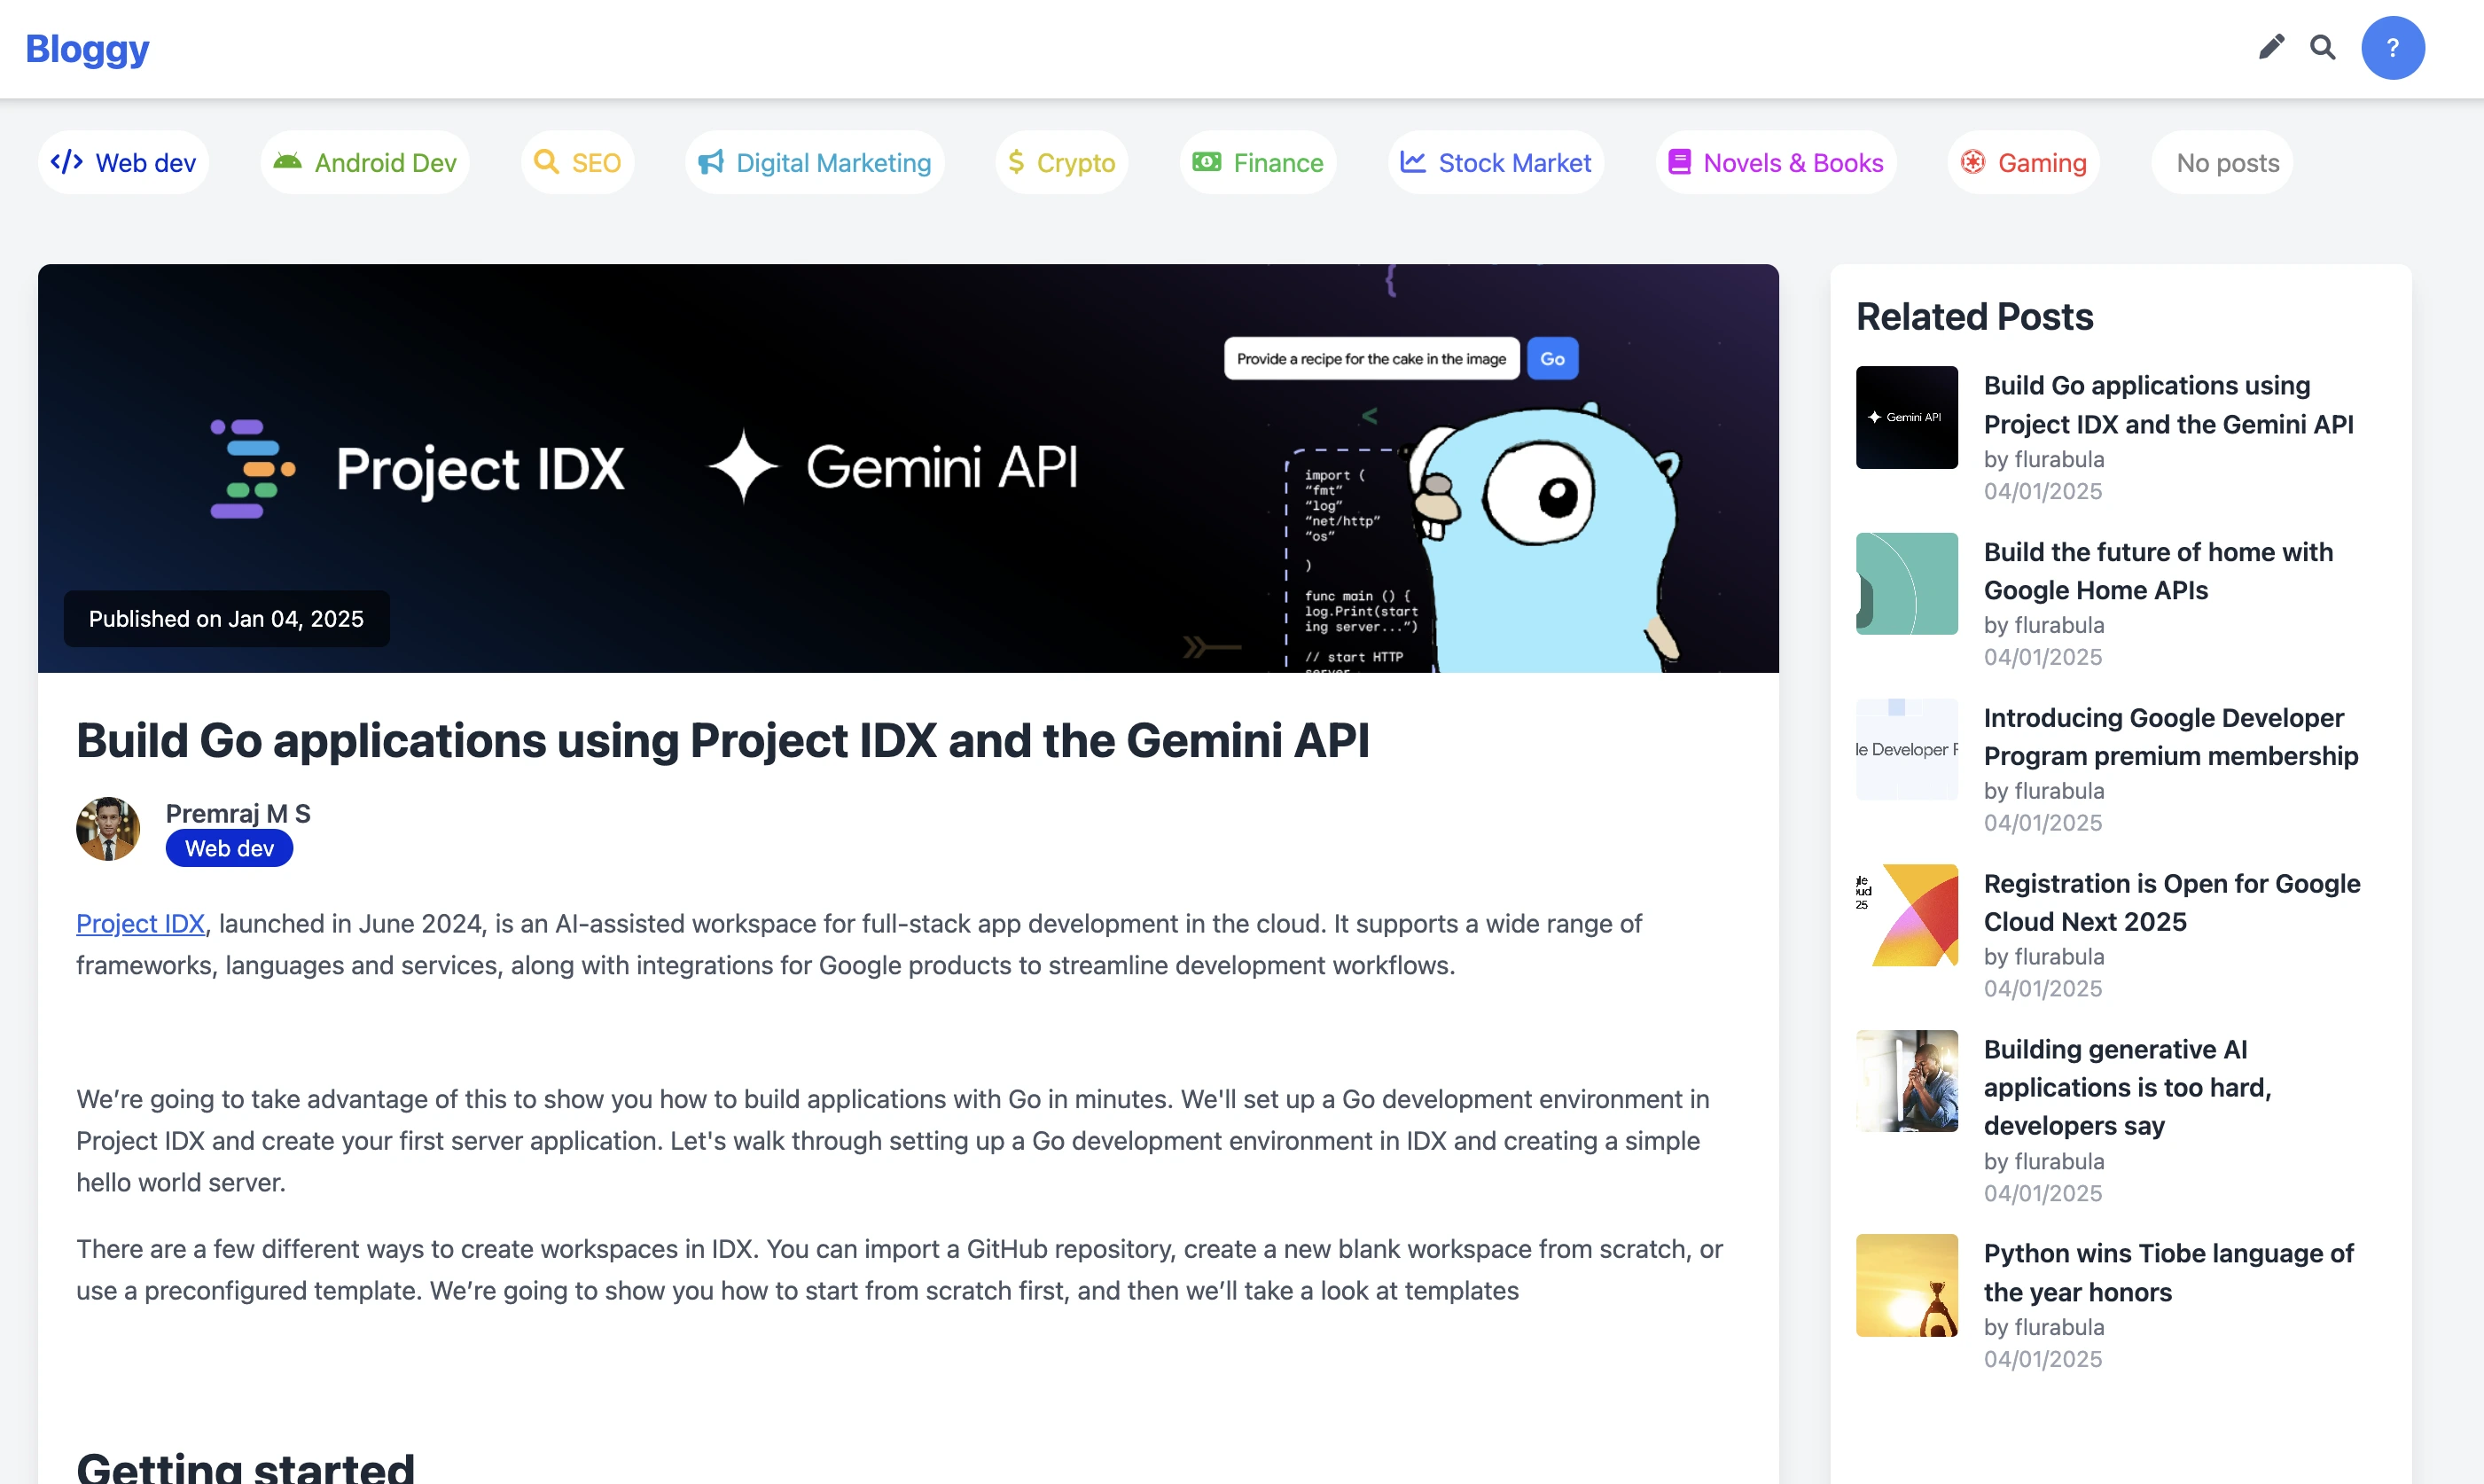Click the Related Posts heading

(1974, 316)
